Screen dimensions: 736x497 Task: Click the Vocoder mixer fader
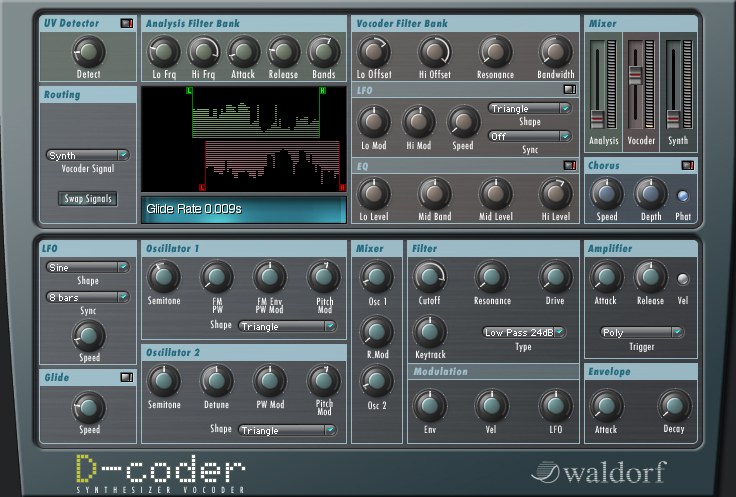pyautogui.click(x=633, y=76)
